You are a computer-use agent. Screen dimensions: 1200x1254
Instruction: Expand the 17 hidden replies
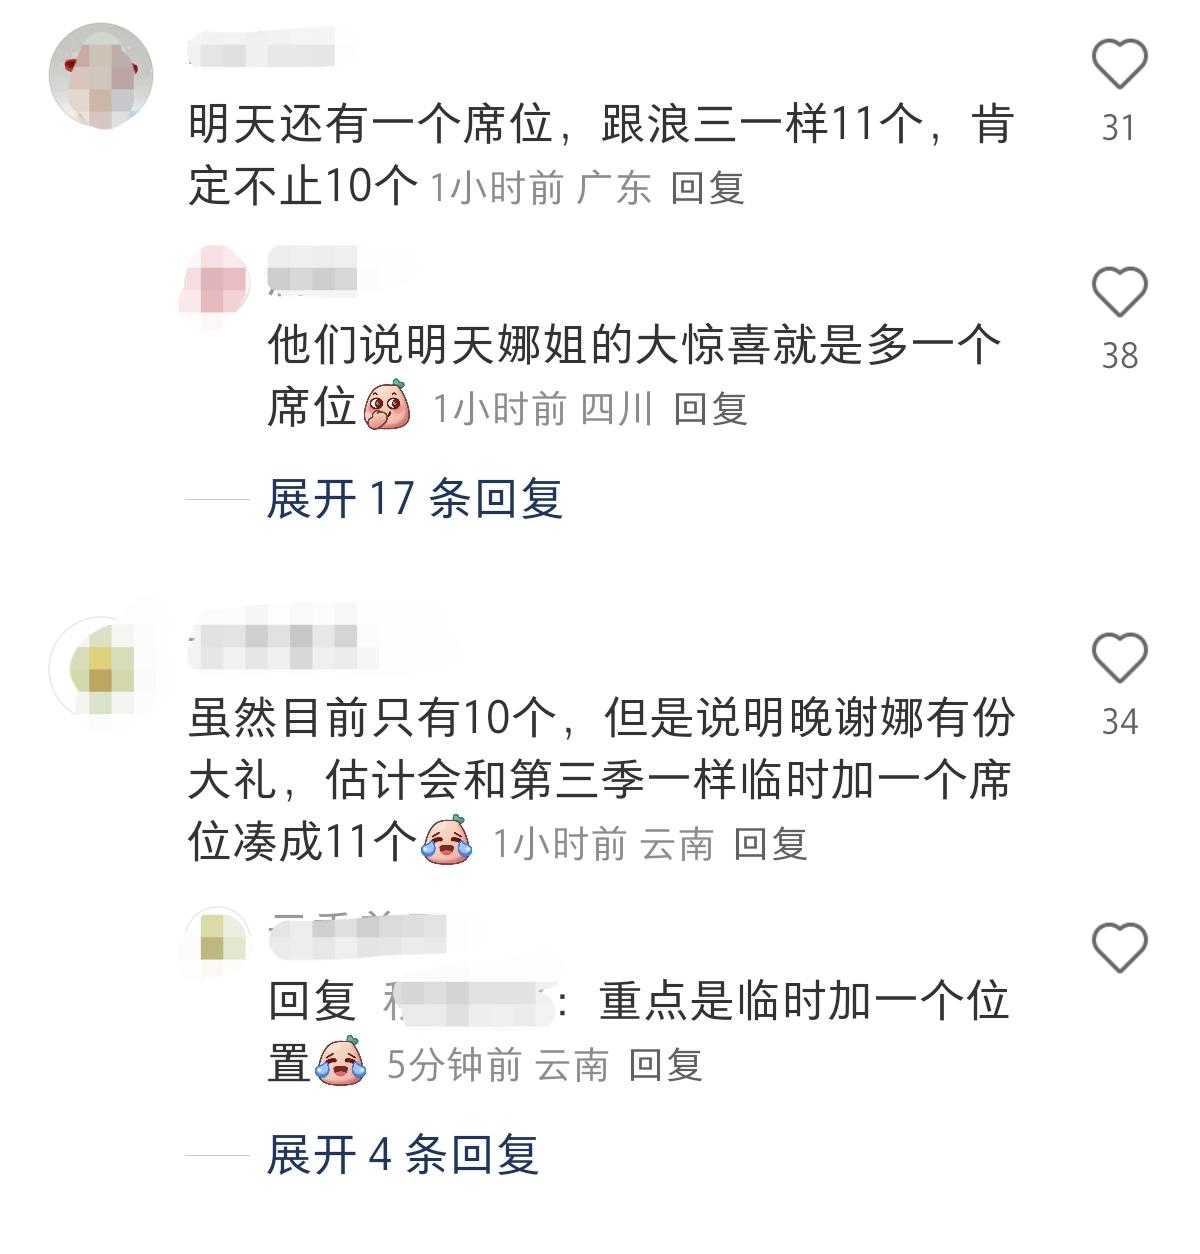pos(414,498)
